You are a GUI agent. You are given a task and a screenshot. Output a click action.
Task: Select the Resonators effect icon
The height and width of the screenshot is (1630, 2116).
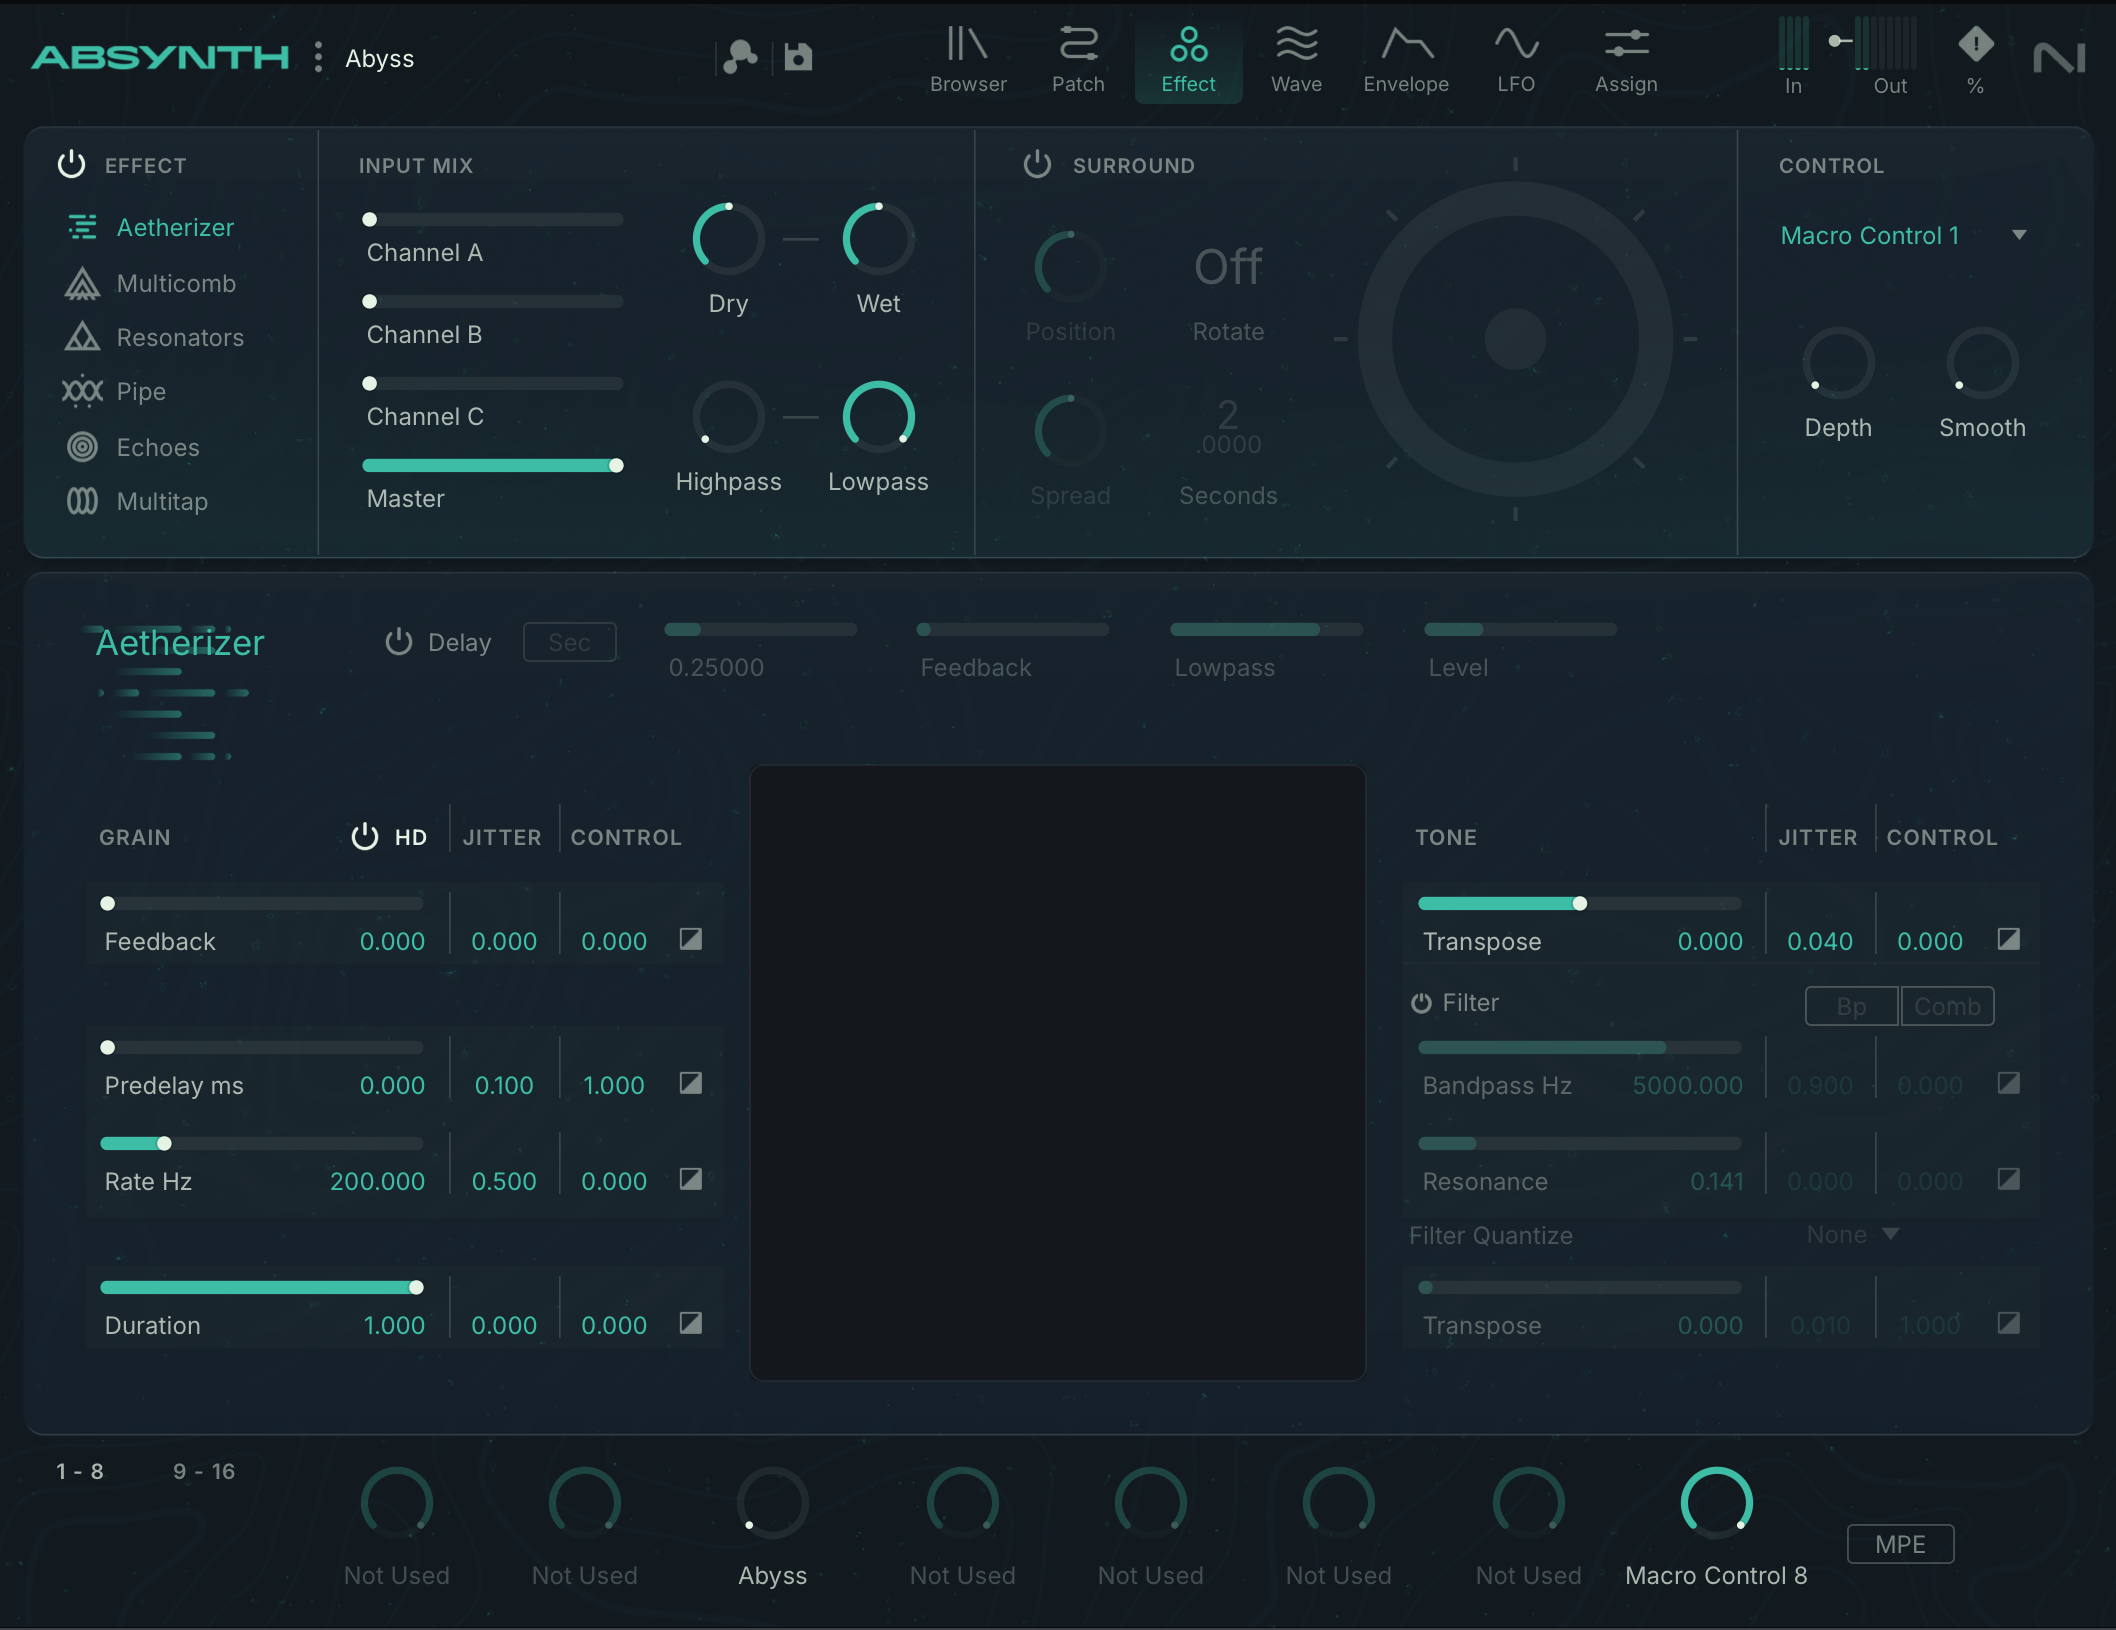click(x=82, y=338)
